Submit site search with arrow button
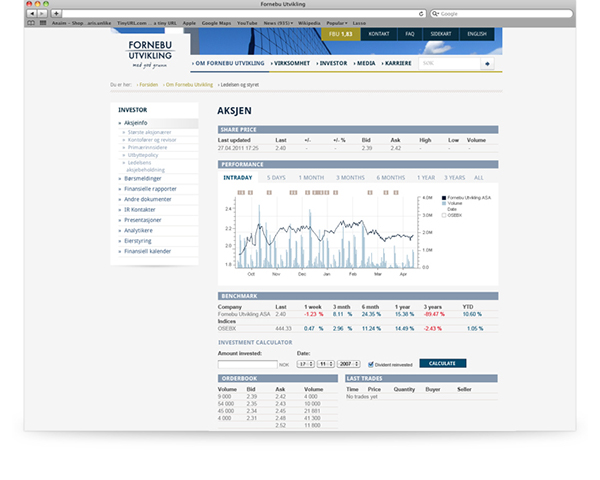This screenshot has width=600, height=480. tap(487, 64)
